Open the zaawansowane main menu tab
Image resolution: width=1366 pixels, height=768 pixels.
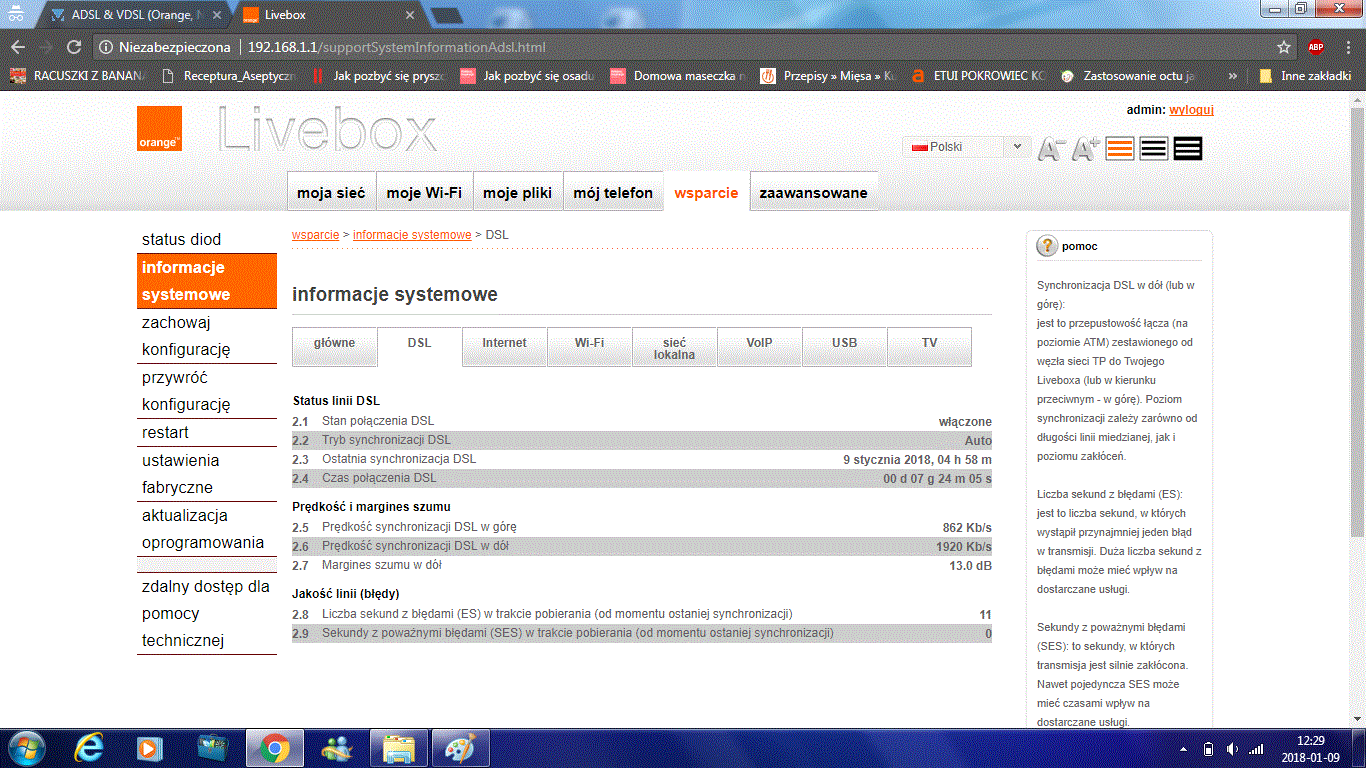point(813,193)
